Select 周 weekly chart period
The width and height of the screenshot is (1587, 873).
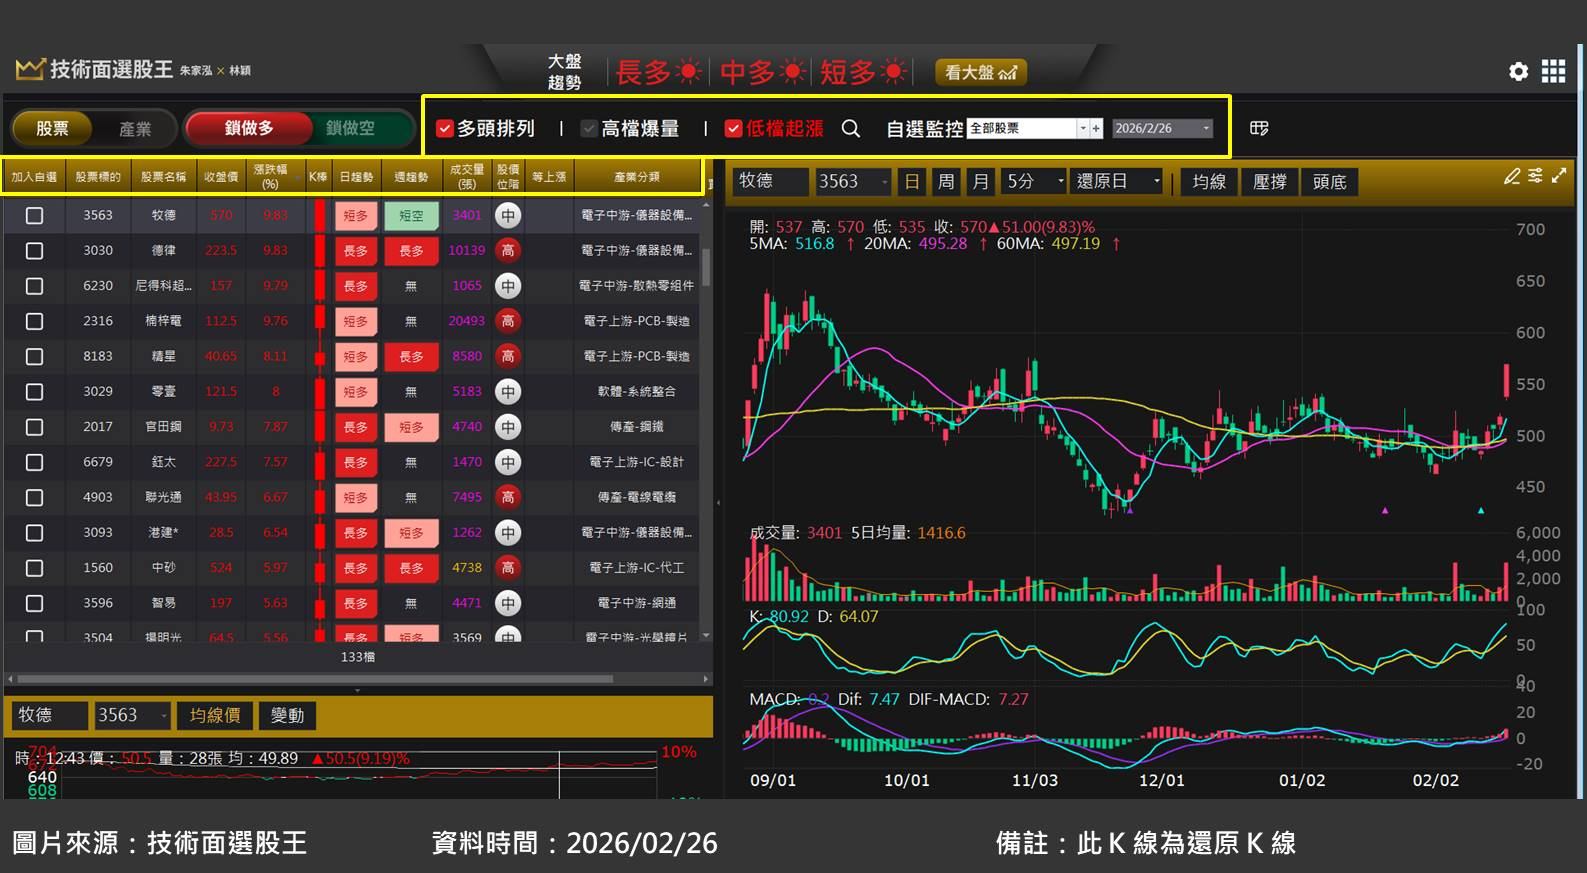click(x=945, y=181)
